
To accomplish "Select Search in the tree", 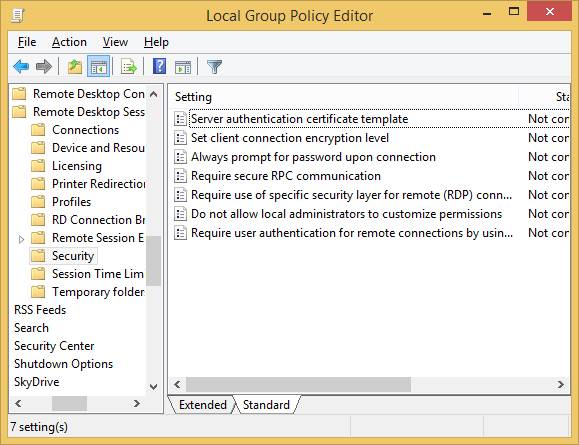I will coord(31,328).
